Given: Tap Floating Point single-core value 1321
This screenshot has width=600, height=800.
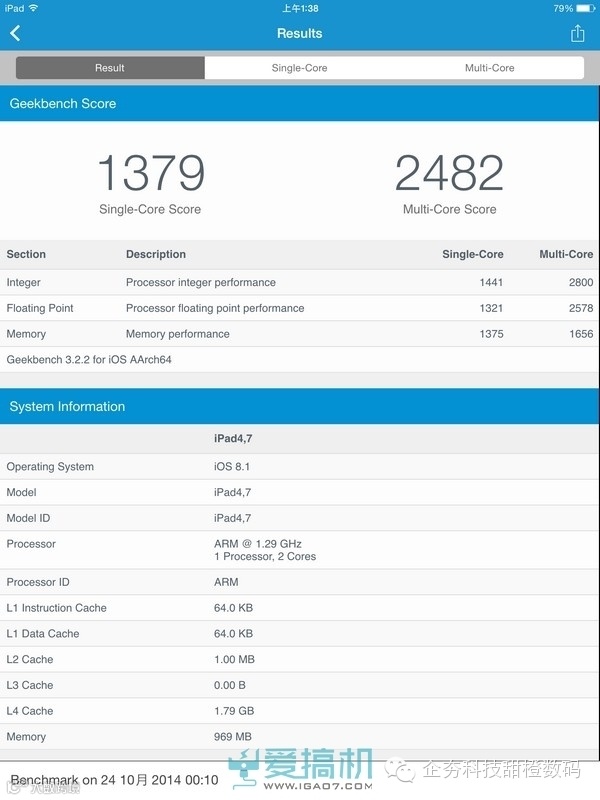Looking at the screenshot, I should (491, 308).
